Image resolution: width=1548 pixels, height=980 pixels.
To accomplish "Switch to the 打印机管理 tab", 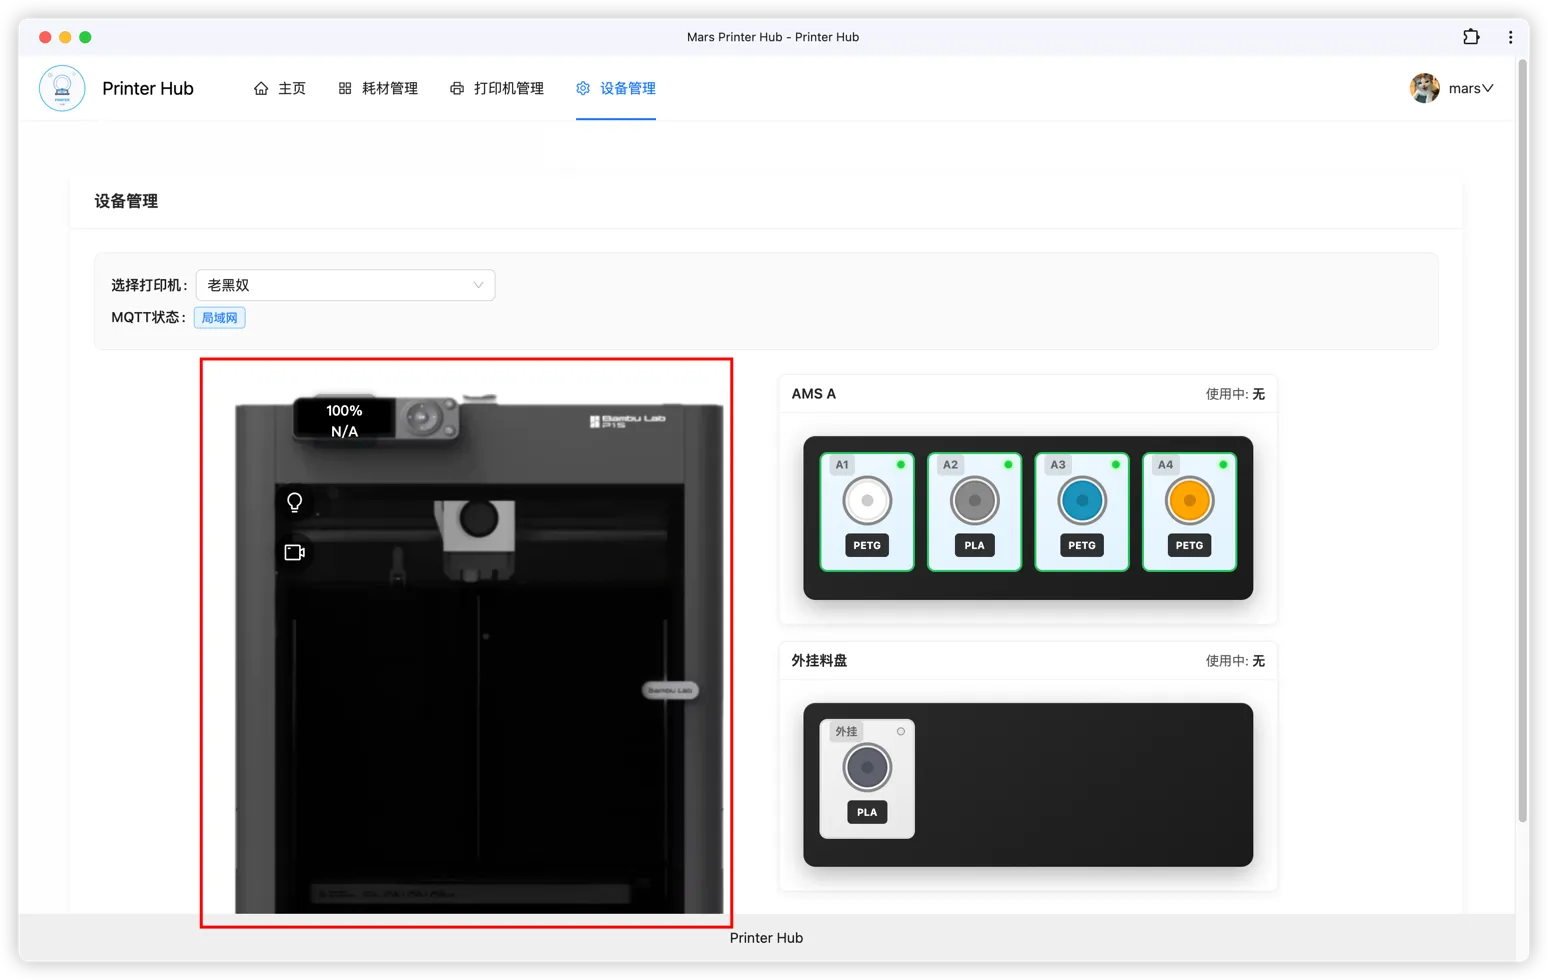I will click(497, 88).
